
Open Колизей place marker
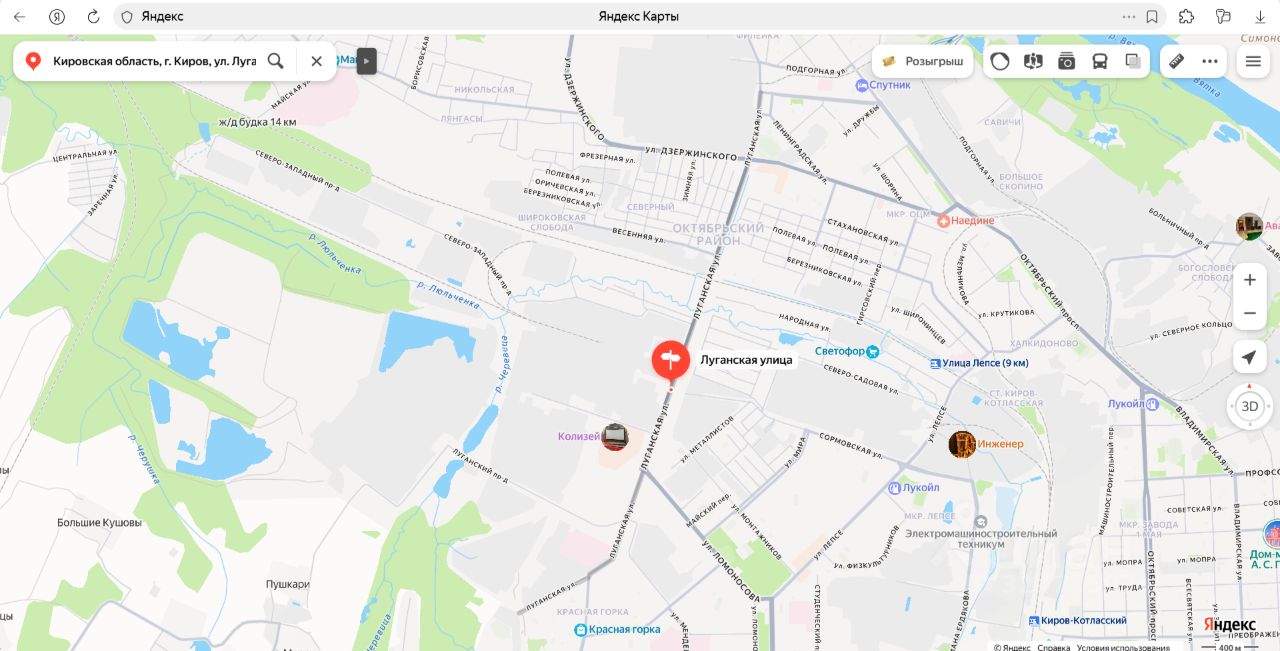(x=614, y=437)
